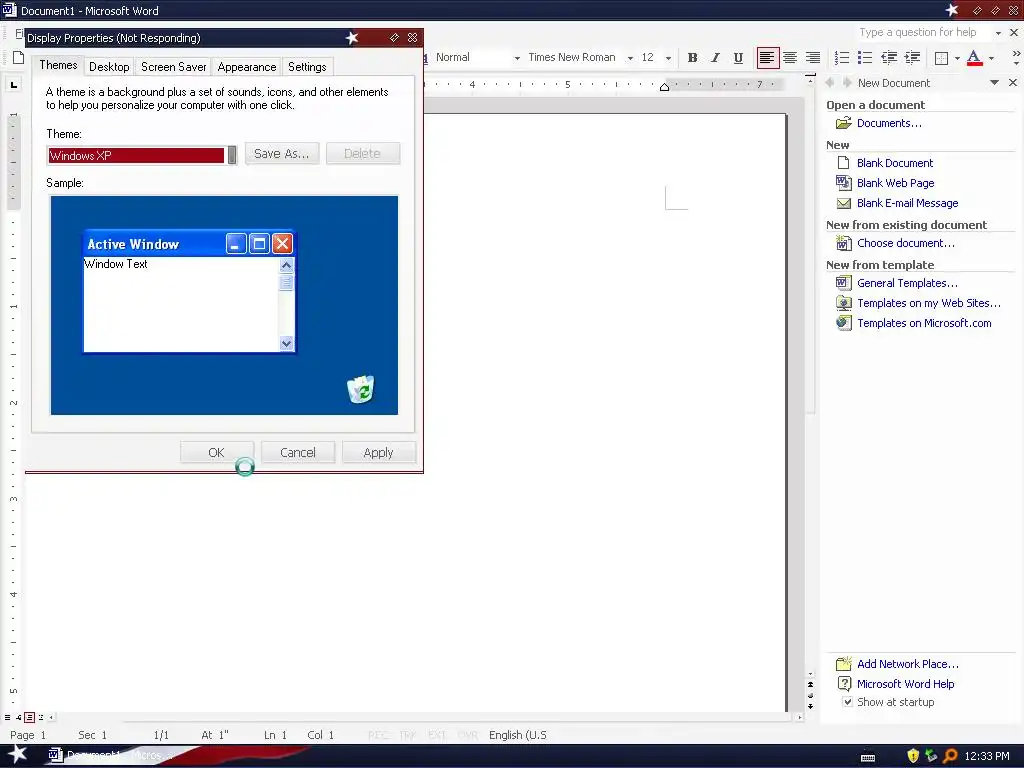Open the Documents... link
Viewport: 1024px width, 768px height.
889,123
